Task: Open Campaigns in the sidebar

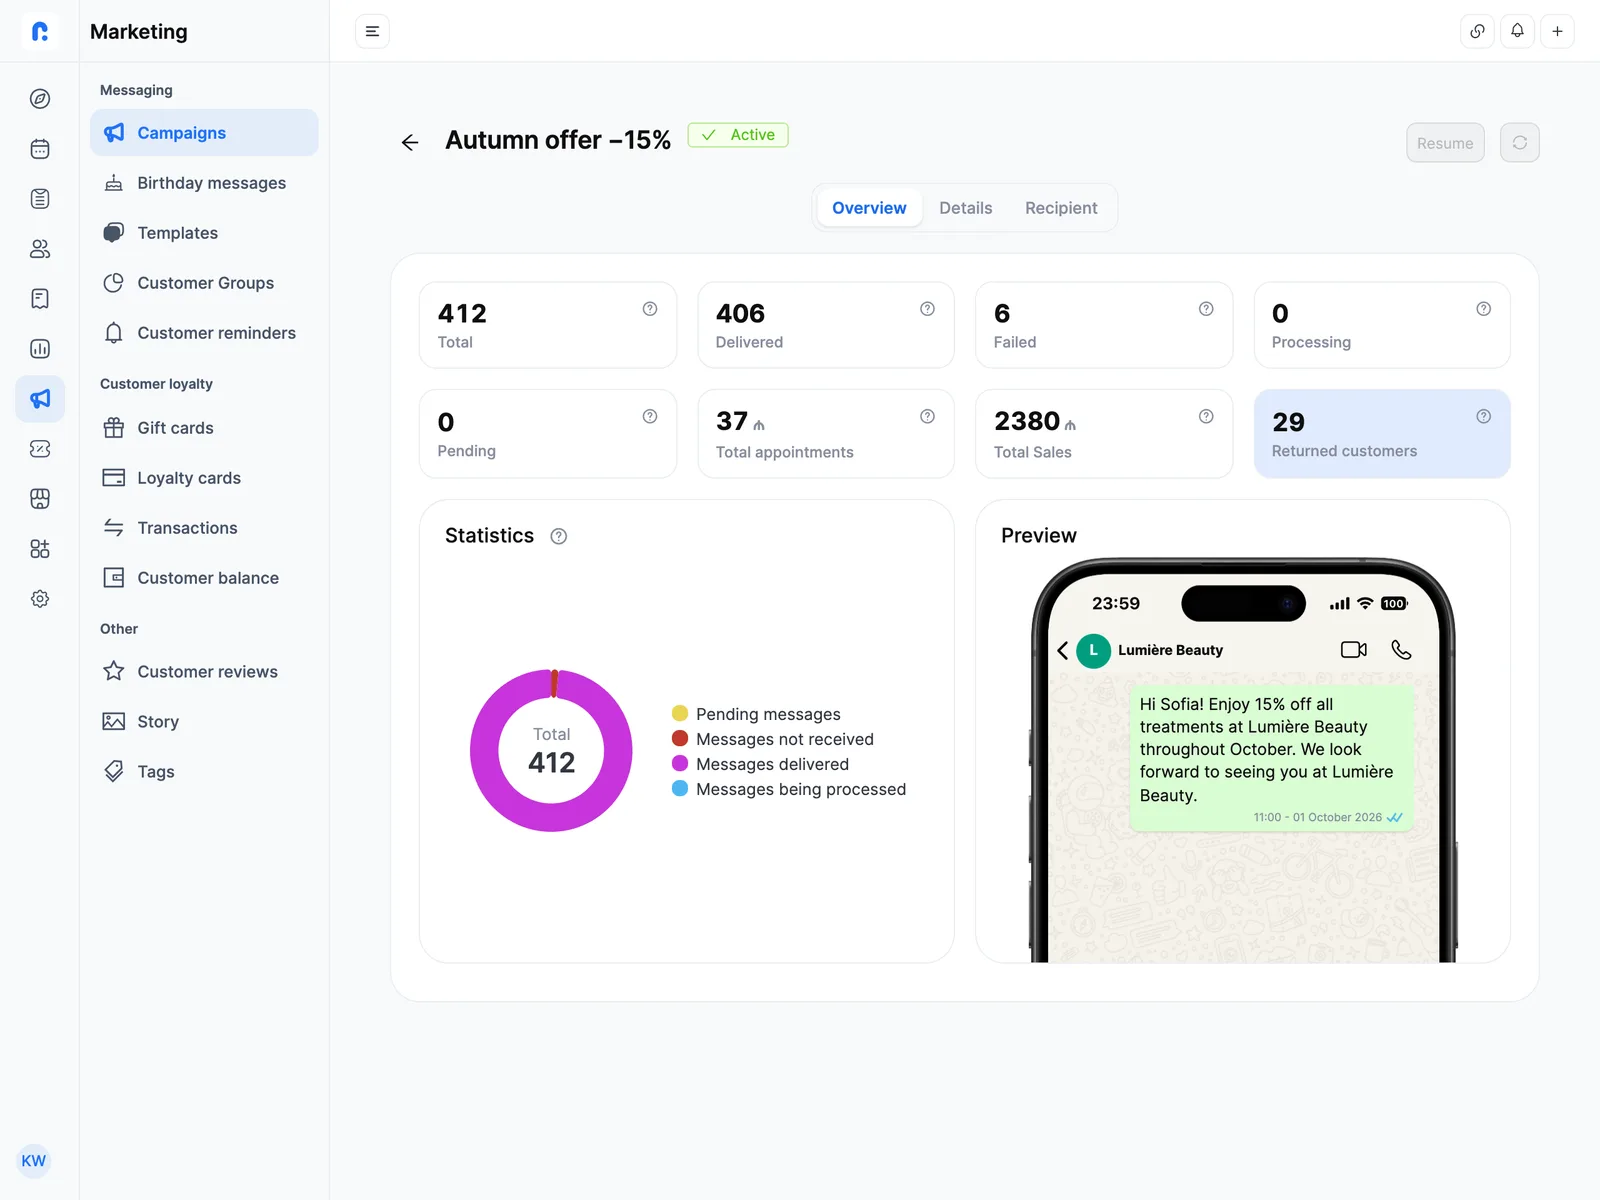Action: pos(204,133)
